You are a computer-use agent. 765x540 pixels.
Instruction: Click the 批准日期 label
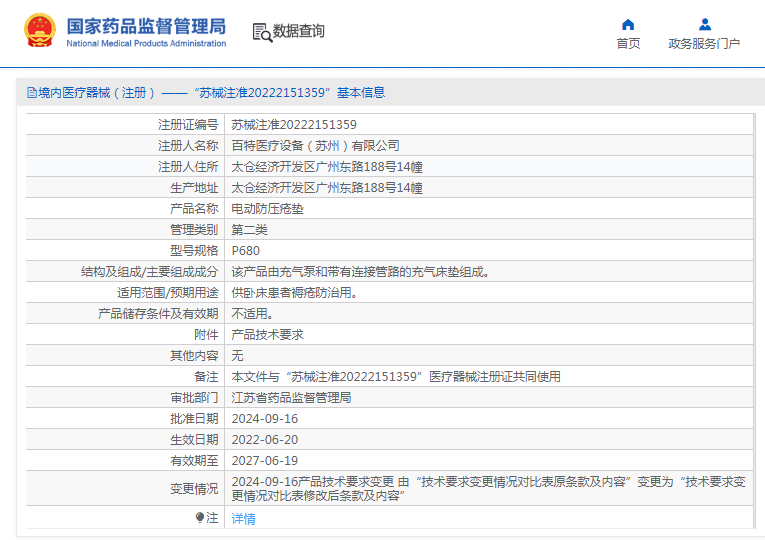tap(194, 419)
